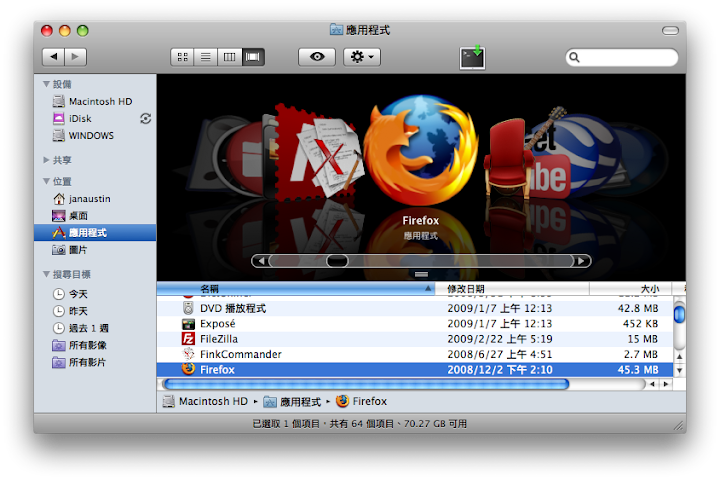Select the Firefox row in list

pyautogui.click(x=415, y=369)
